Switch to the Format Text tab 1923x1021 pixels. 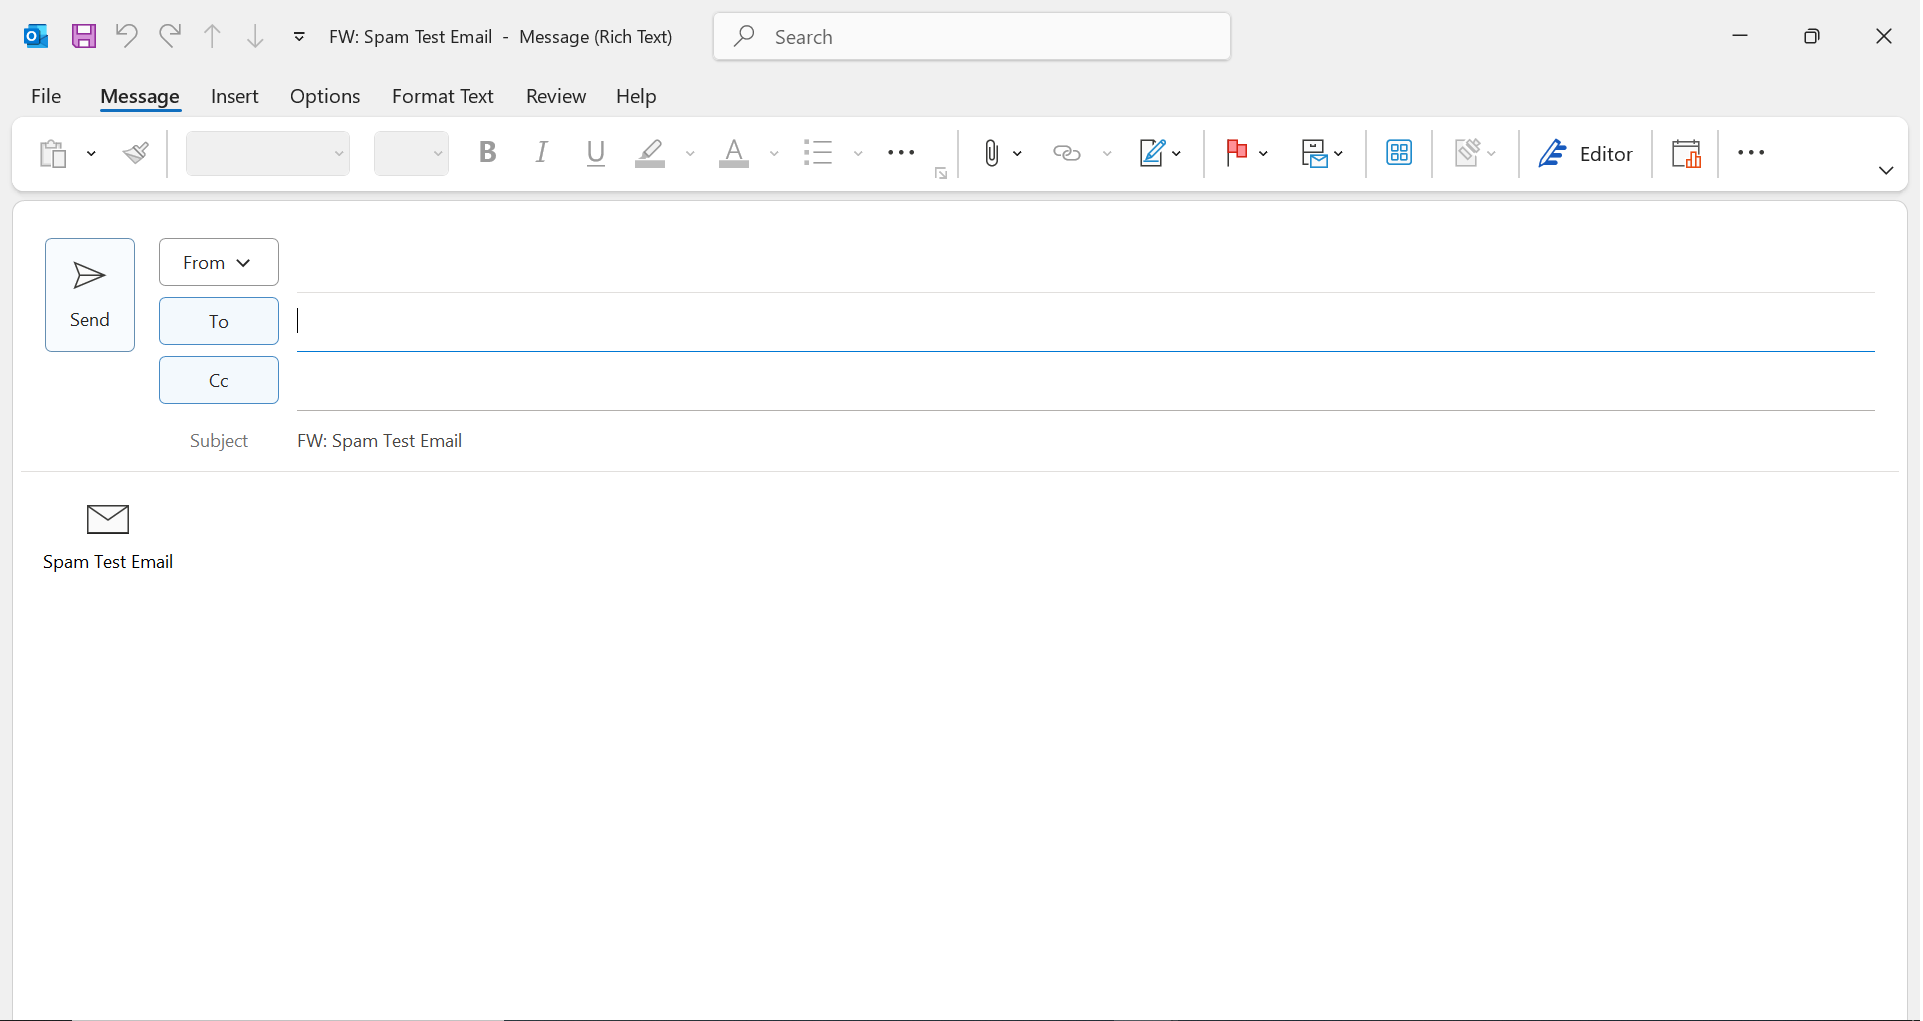[443, 96]
